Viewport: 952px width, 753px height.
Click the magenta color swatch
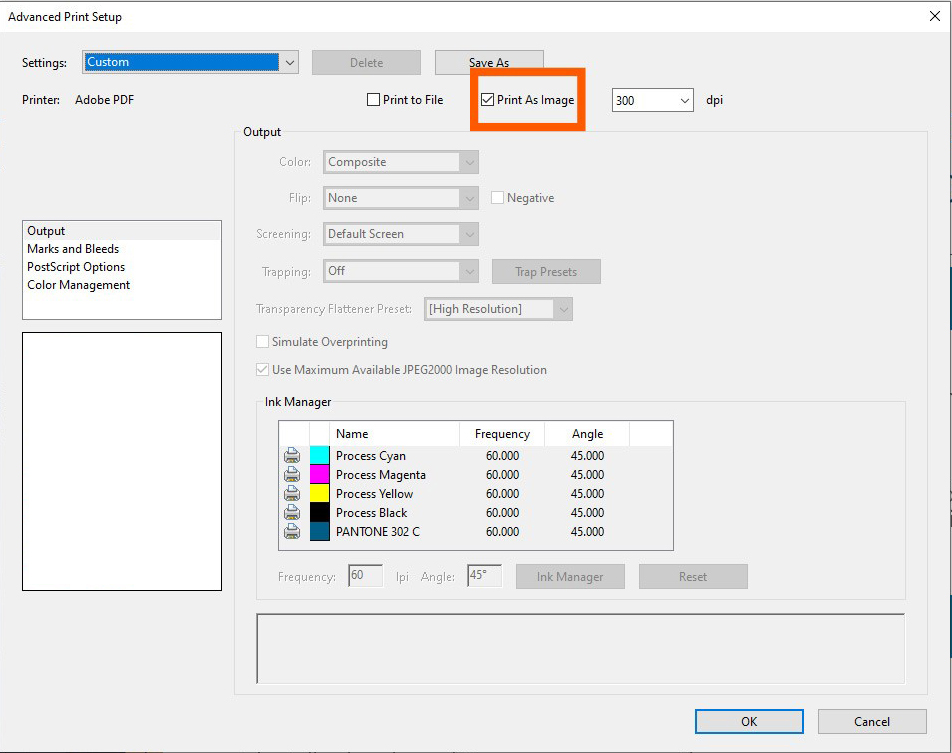tap(319, 474)
